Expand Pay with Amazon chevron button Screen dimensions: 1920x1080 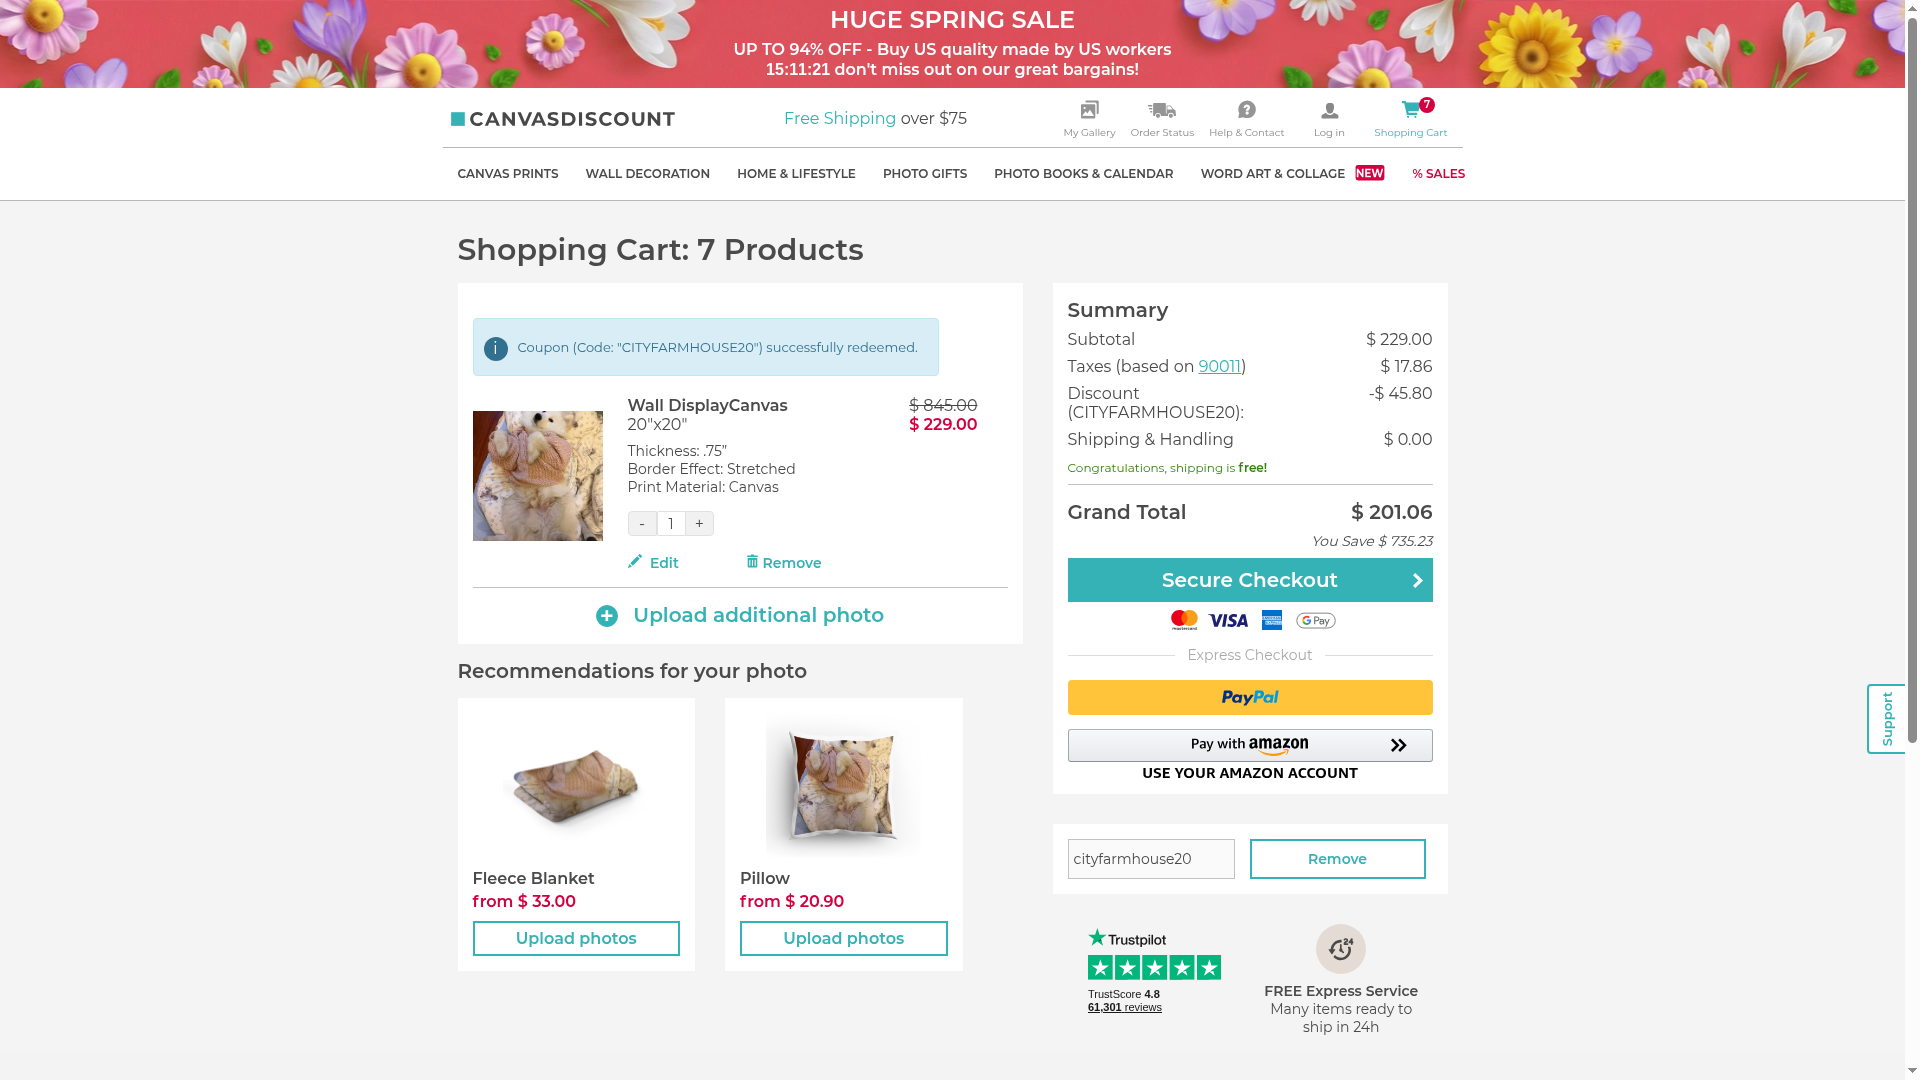pyautogui.click(x=1398, y=746)
